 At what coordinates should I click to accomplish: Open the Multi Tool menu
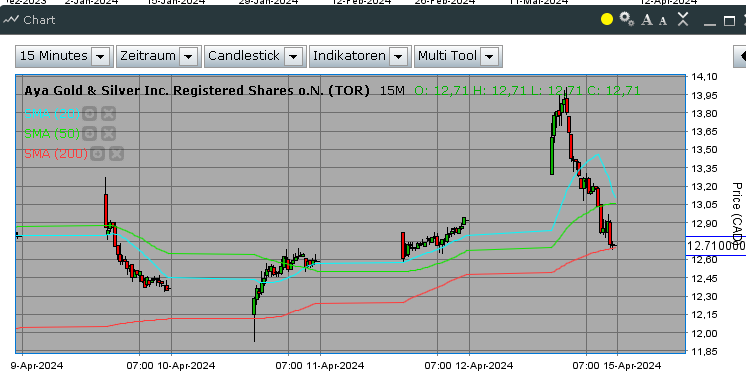pyautogui.click(x=458, y=57)
